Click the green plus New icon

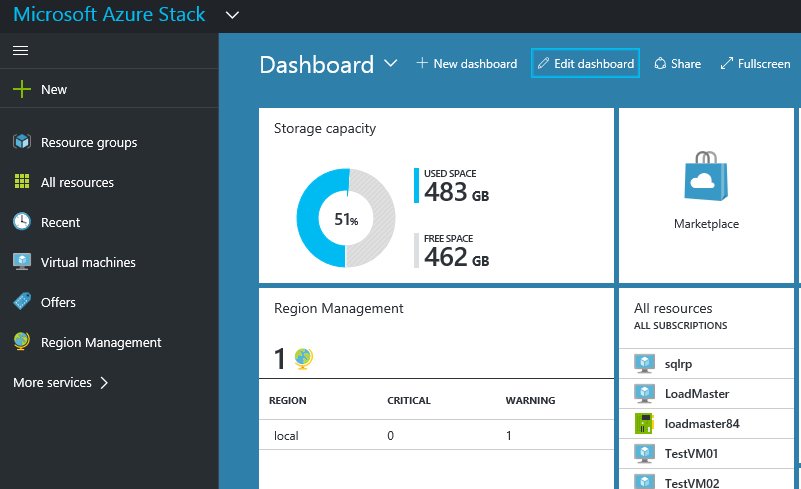pos(22,89)
